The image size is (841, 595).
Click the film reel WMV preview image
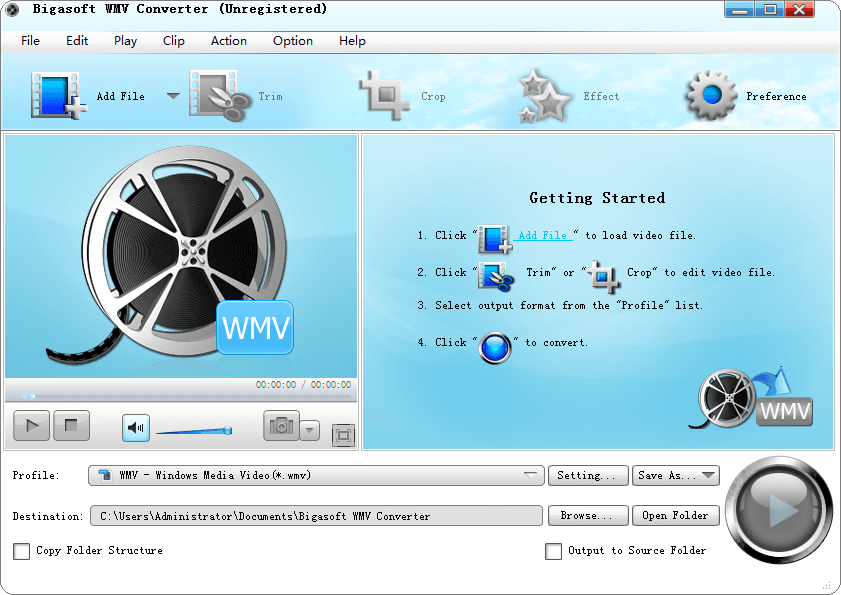[x=181, y=256]
